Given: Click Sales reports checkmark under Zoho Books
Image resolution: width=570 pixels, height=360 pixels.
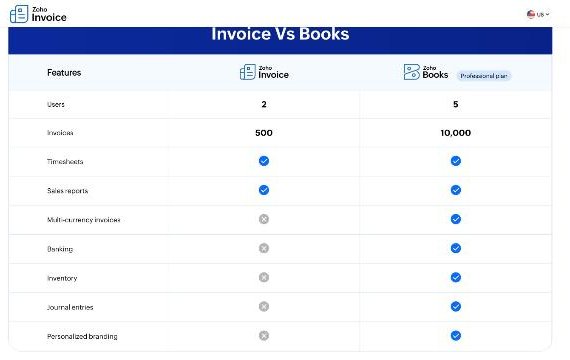Looking at the screenshot, I should 455,190.
